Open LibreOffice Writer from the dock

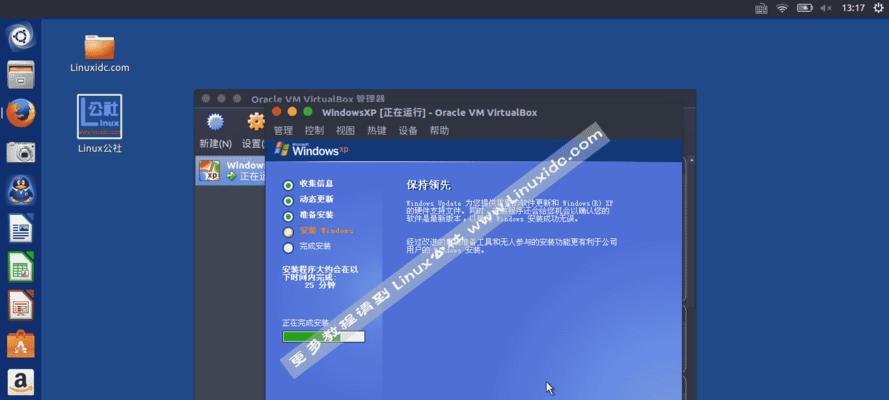click(x=21, y=228)
